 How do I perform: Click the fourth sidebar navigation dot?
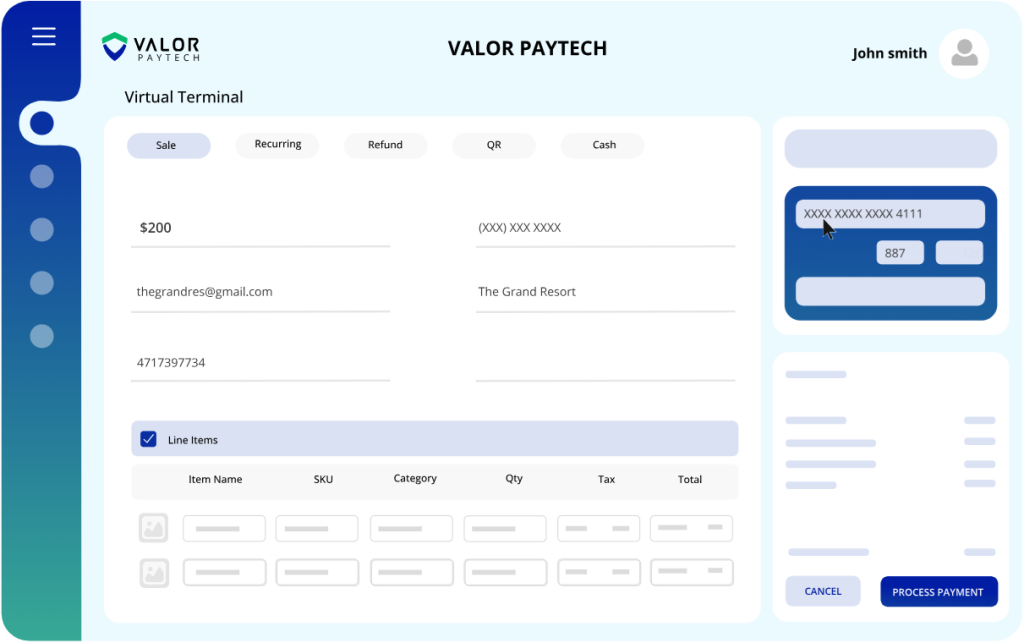tap(42, 283)
